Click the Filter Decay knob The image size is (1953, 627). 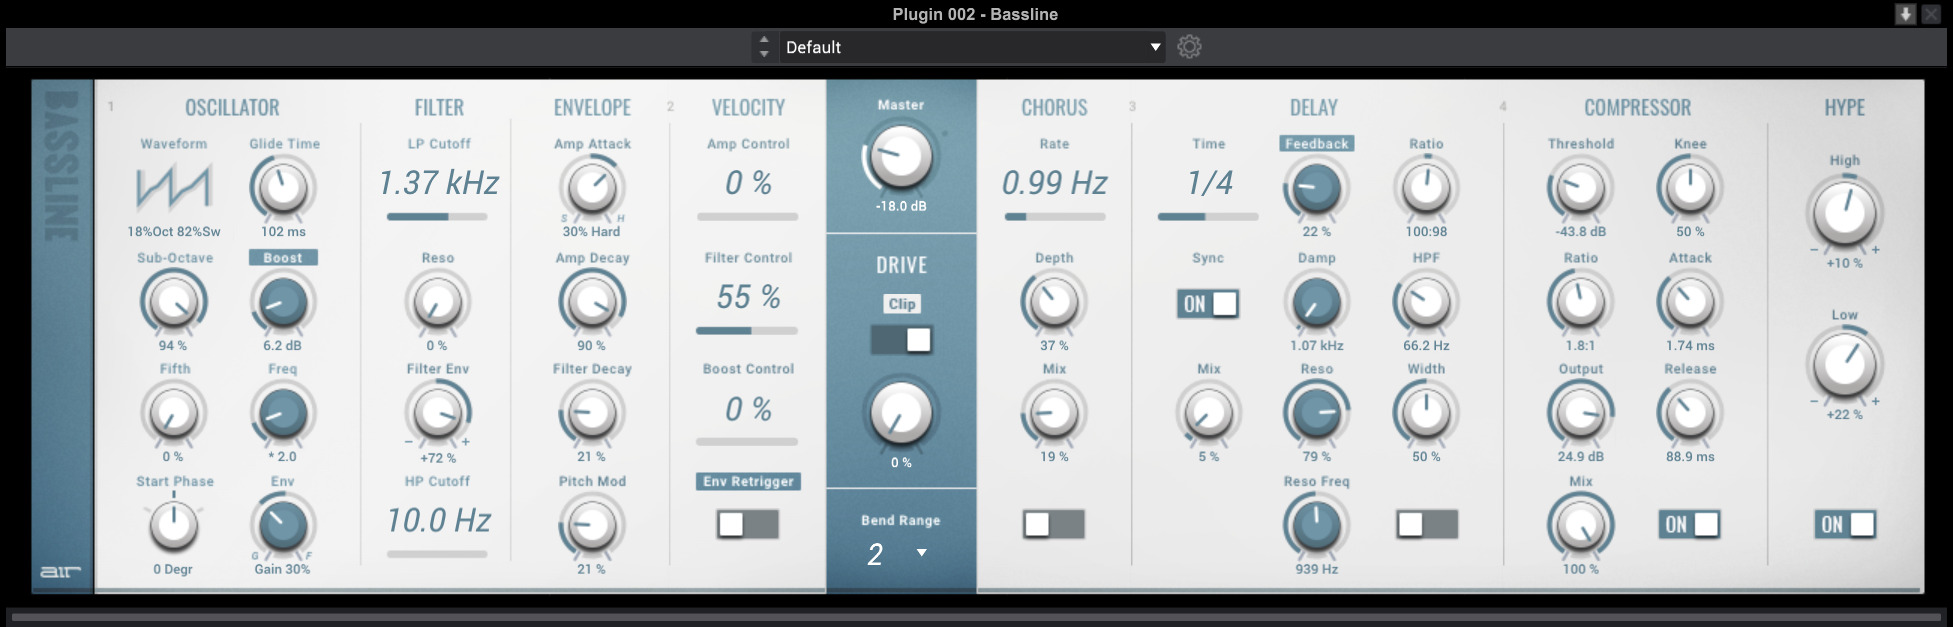pyautogui.click(x=592, y=412)
